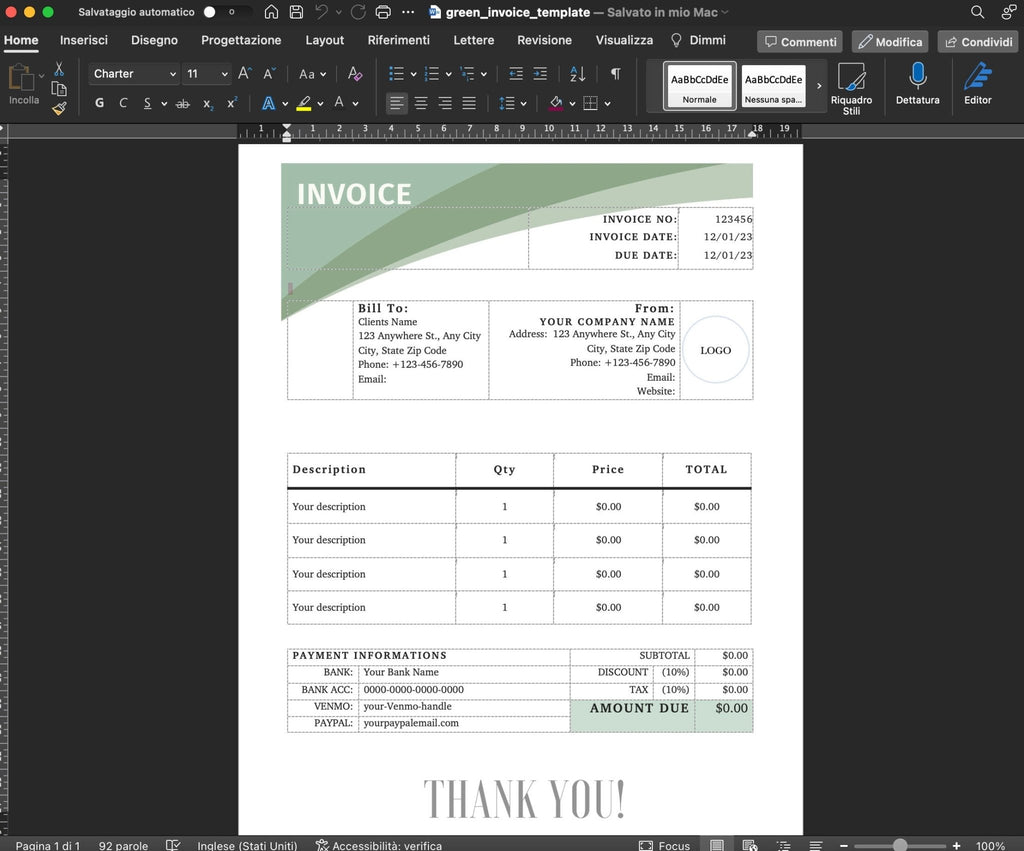Select the bulleted list icon

pyautogui.click(x=396, y=73)
